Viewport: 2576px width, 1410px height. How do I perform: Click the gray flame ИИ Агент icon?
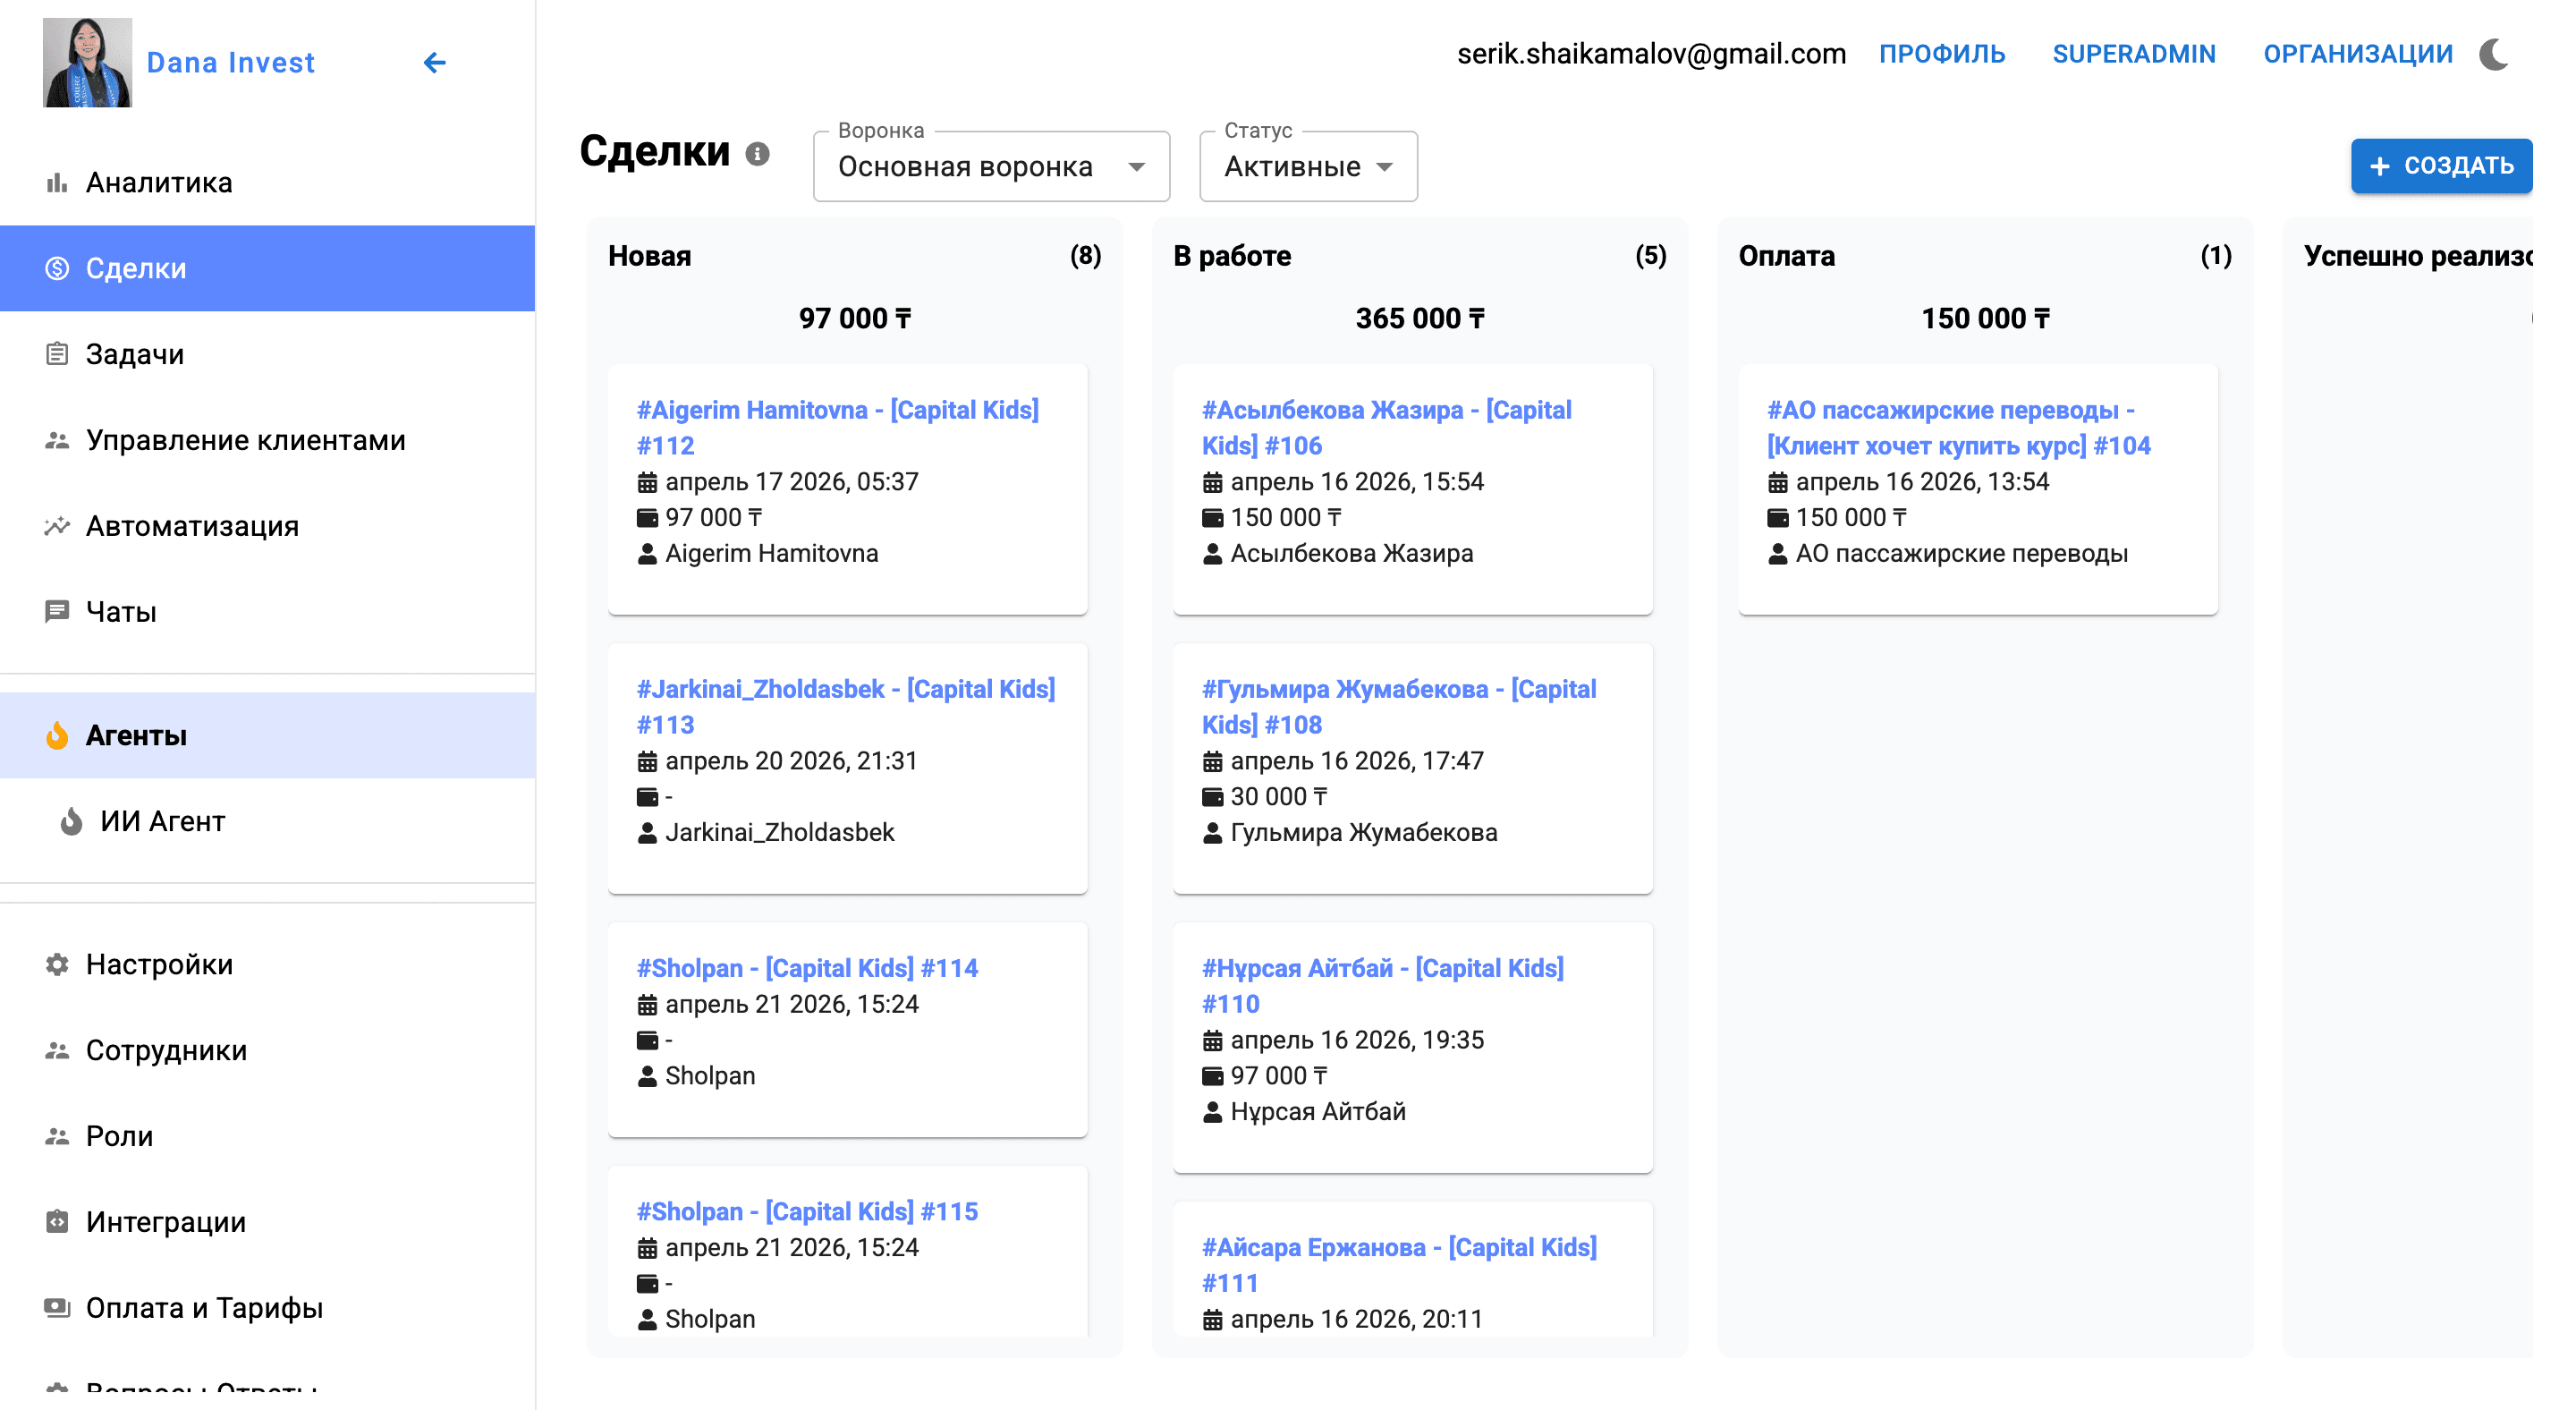[71, 821]
